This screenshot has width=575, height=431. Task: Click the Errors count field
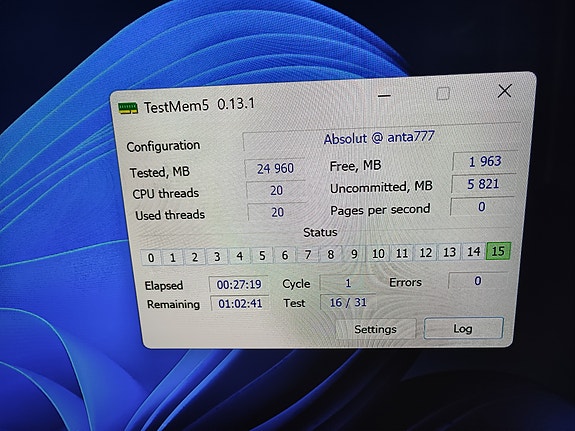[x=478, y=281]
